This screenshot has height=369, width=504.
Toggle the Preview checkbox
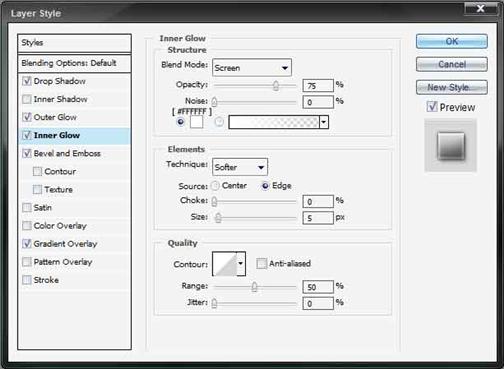(432, 107)
